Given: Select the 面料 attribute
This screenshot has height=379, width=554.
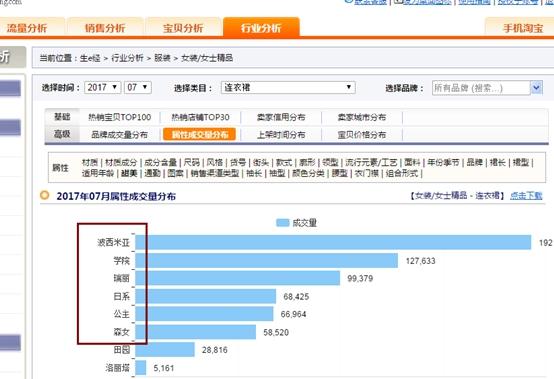Looking at the screenshot, I should tap(412, 162).
